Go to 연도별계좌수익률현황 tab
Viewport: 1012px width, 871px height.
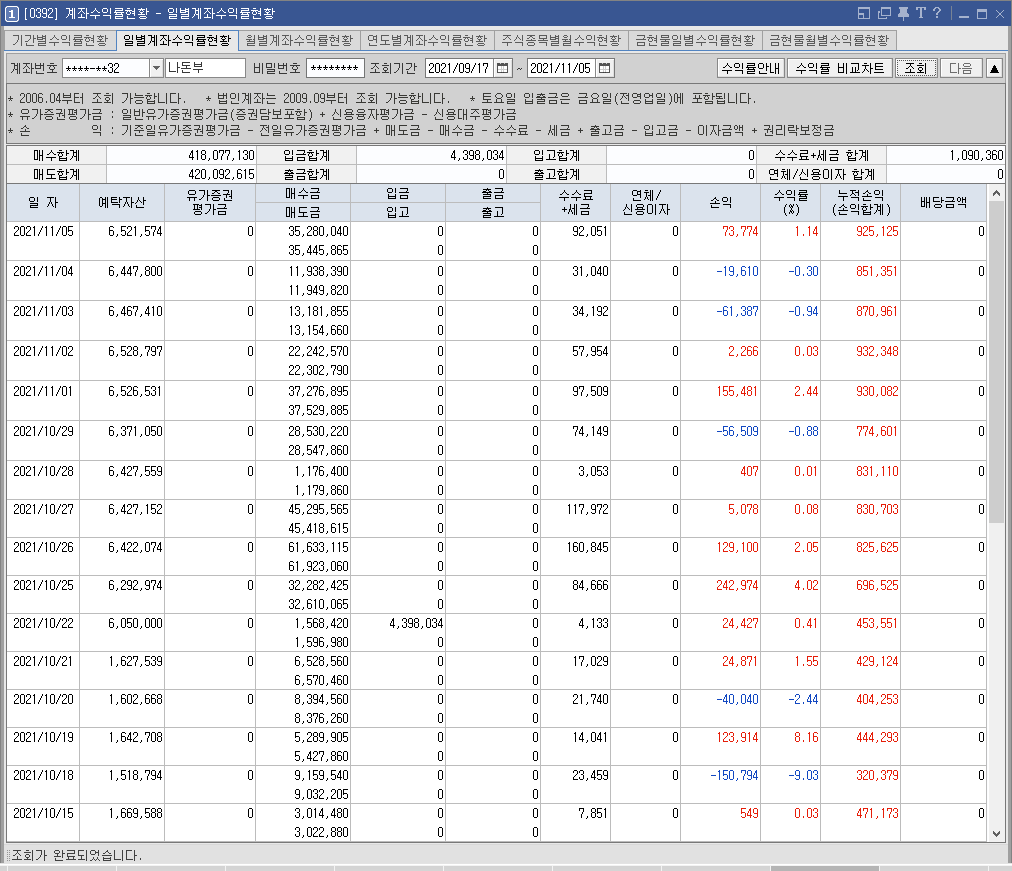pyautogui.click(x=427, y=41)
